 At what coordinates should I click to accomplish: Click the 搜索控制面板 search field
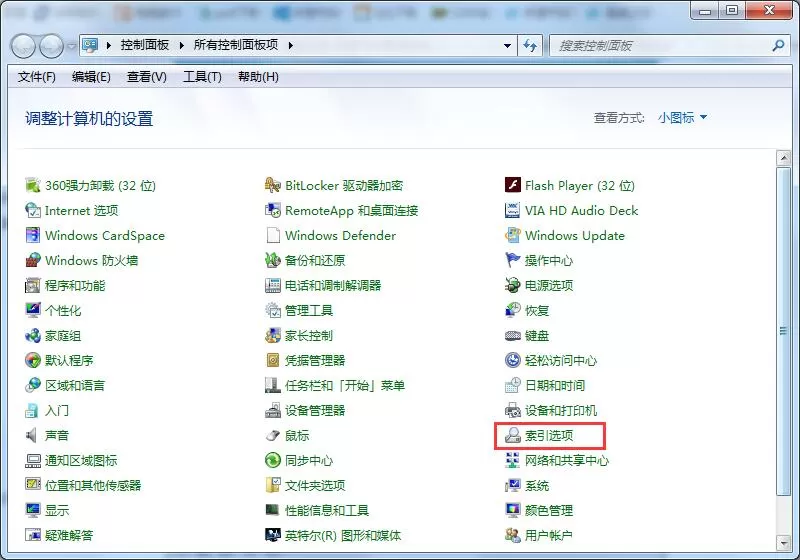click(663, 46)
